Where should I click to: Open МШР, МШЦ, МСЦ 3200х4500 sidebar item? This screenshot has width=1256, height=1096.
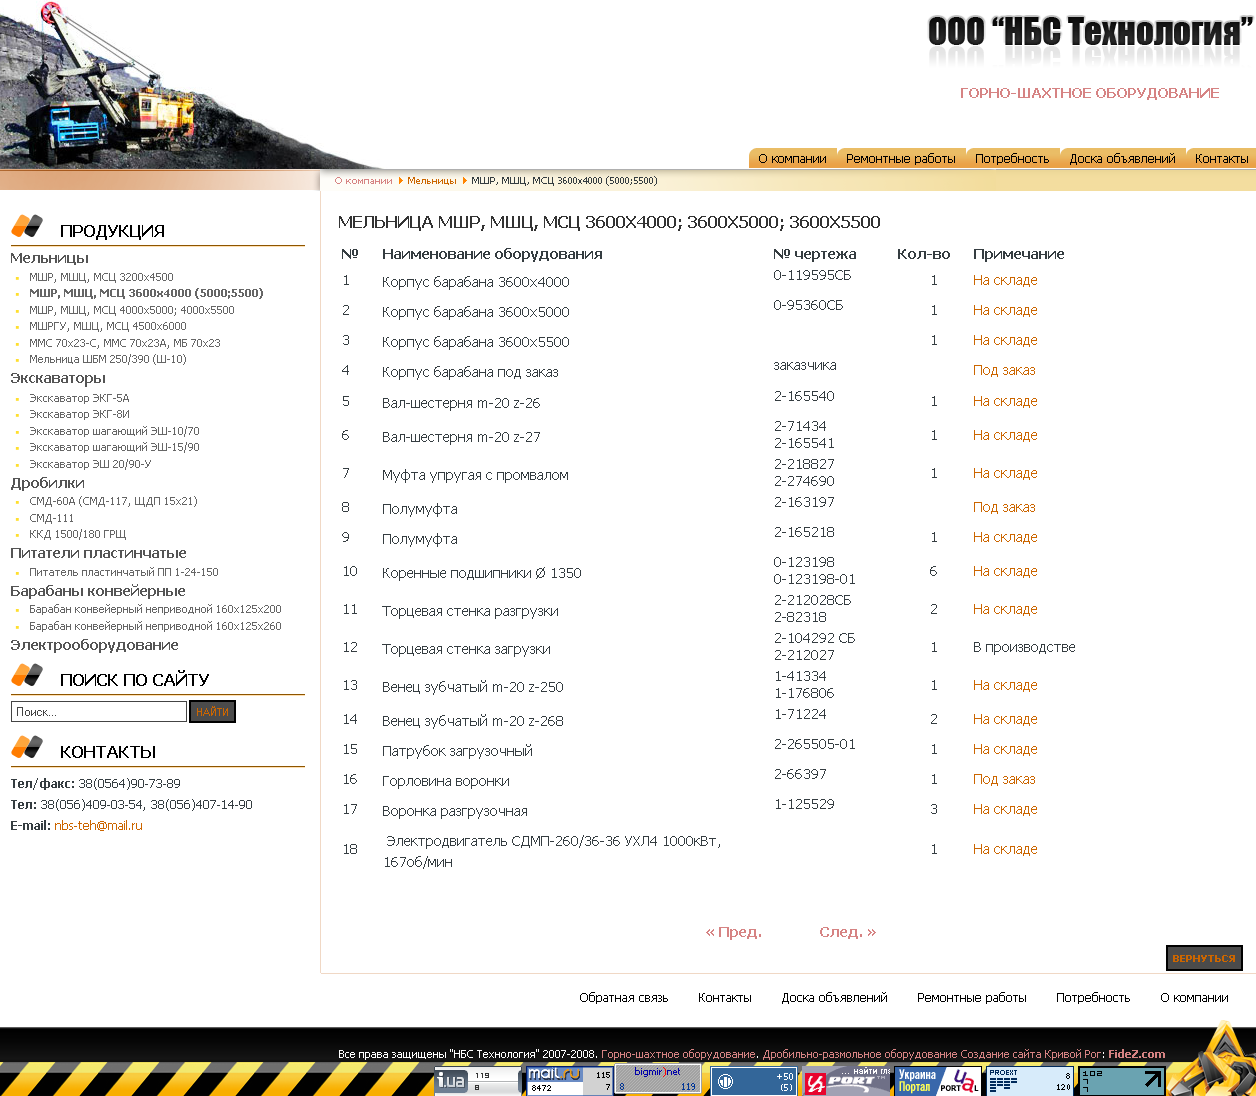click(x=101, y=277)
